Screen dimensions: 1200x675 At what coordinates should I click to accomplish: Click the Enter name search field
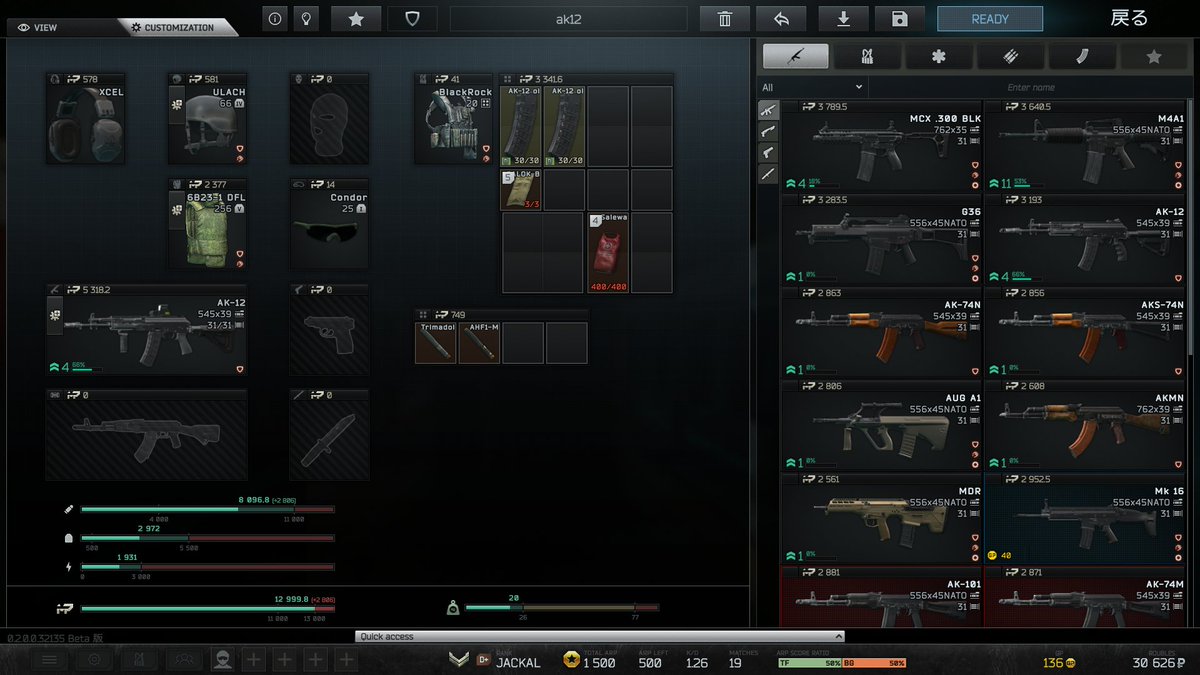1031,88
